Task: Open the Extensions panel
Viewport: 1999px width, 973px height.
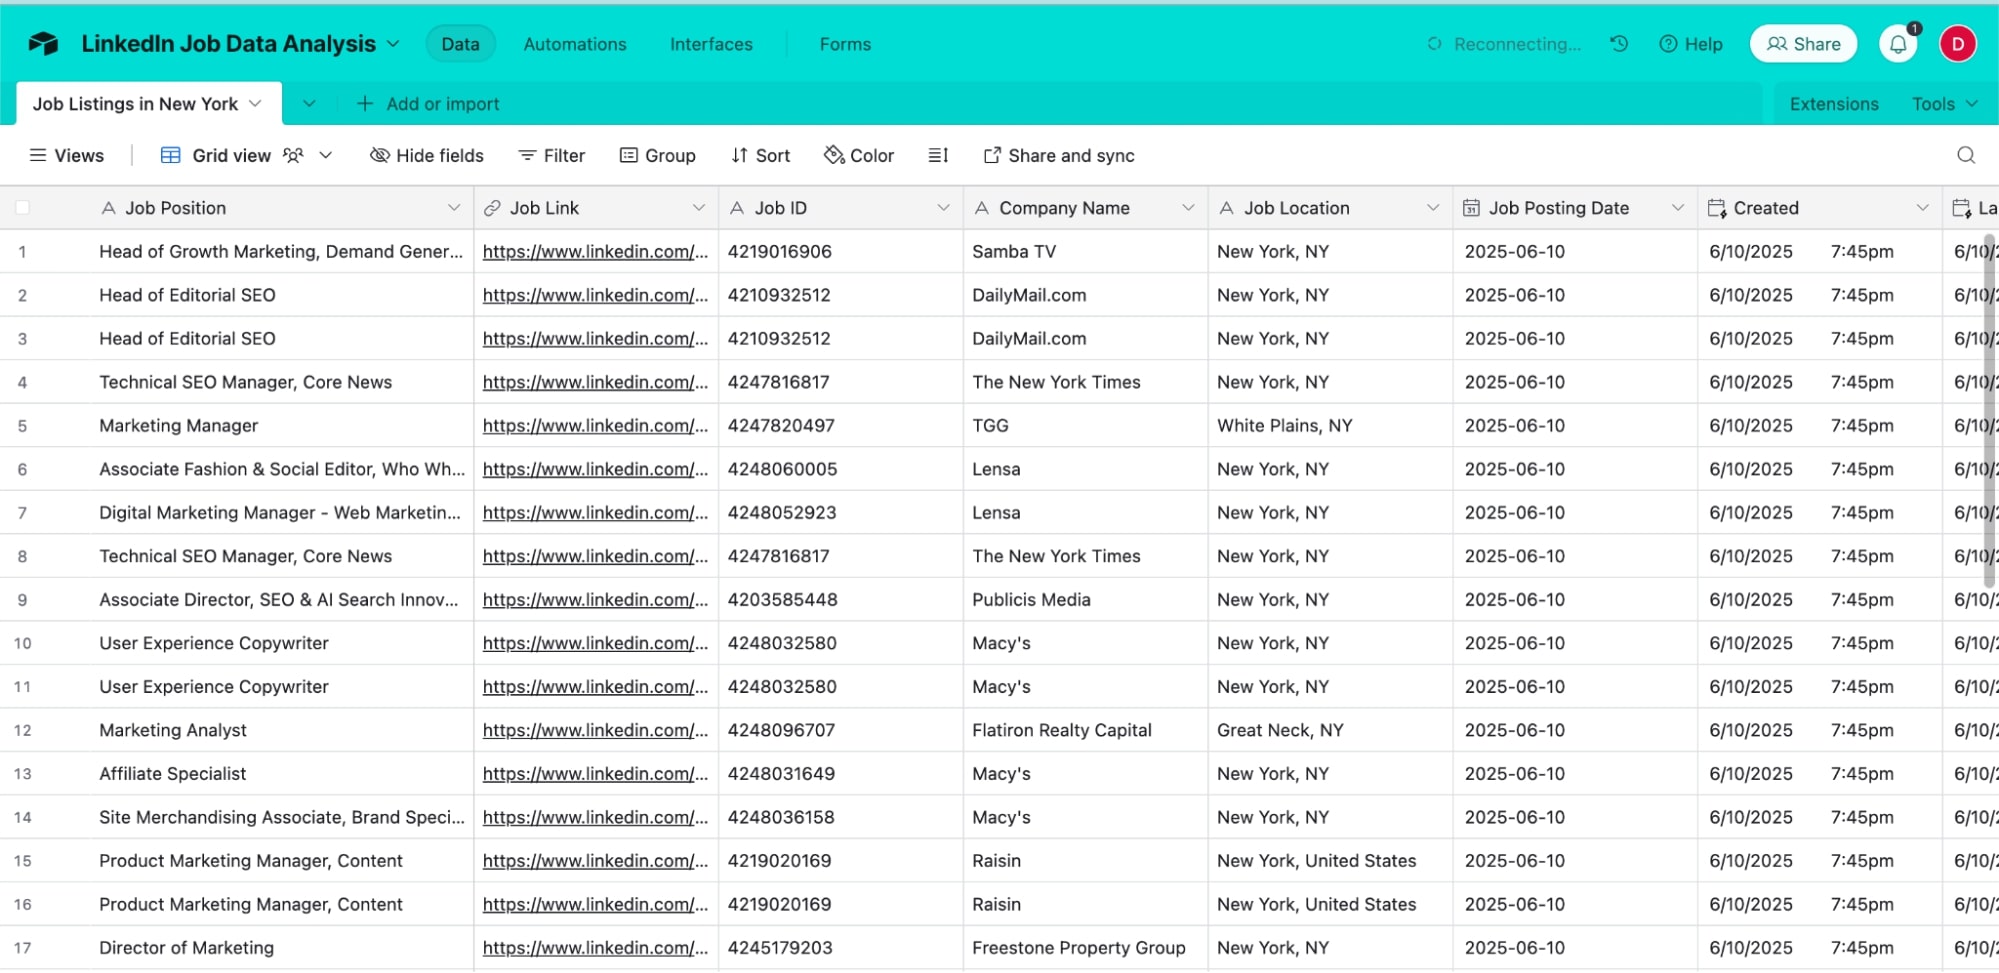Action: click(1834, 104)
